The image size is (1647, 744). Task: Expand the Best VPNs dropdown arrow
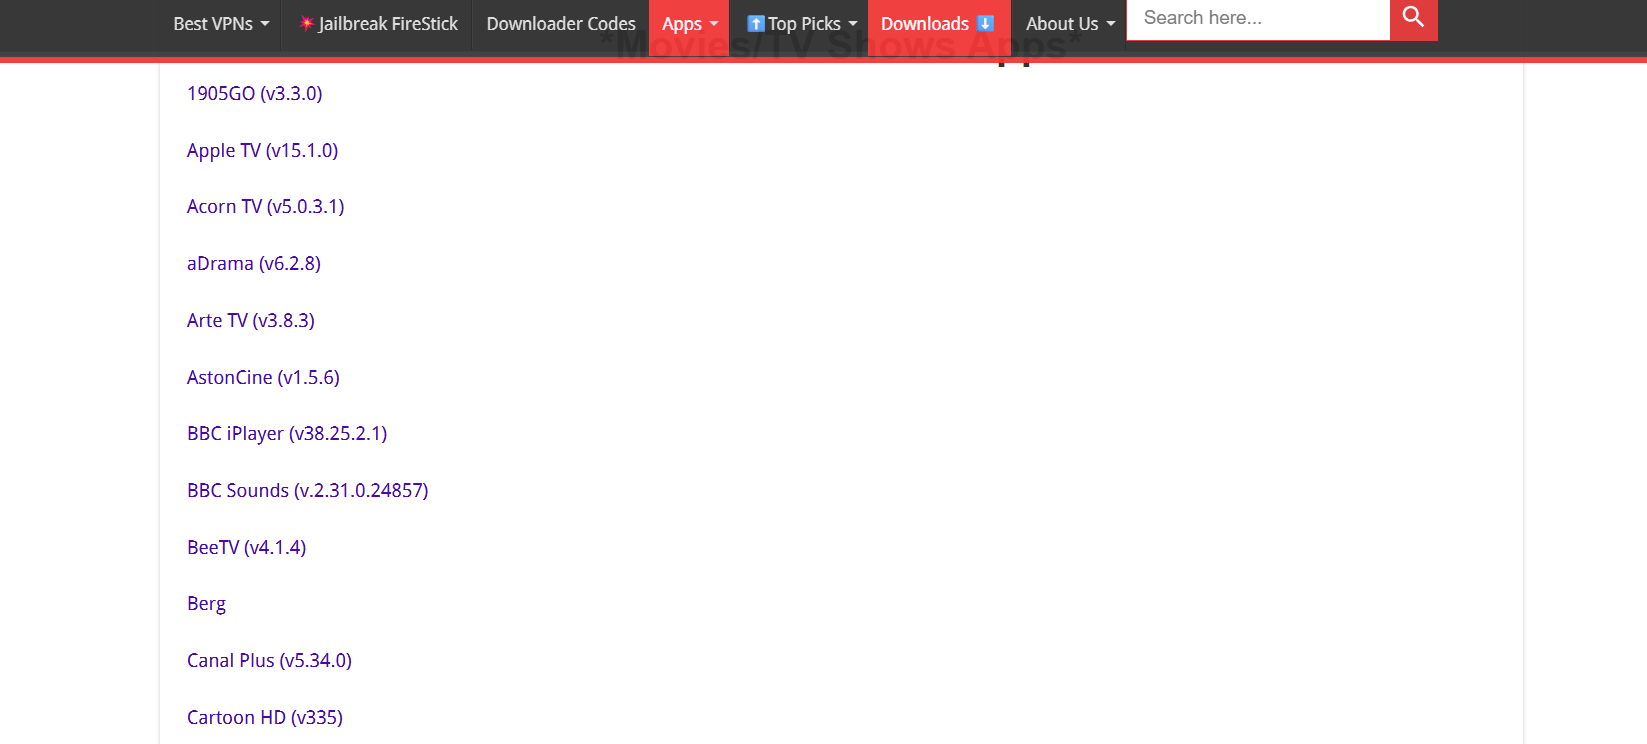point(265,24)
